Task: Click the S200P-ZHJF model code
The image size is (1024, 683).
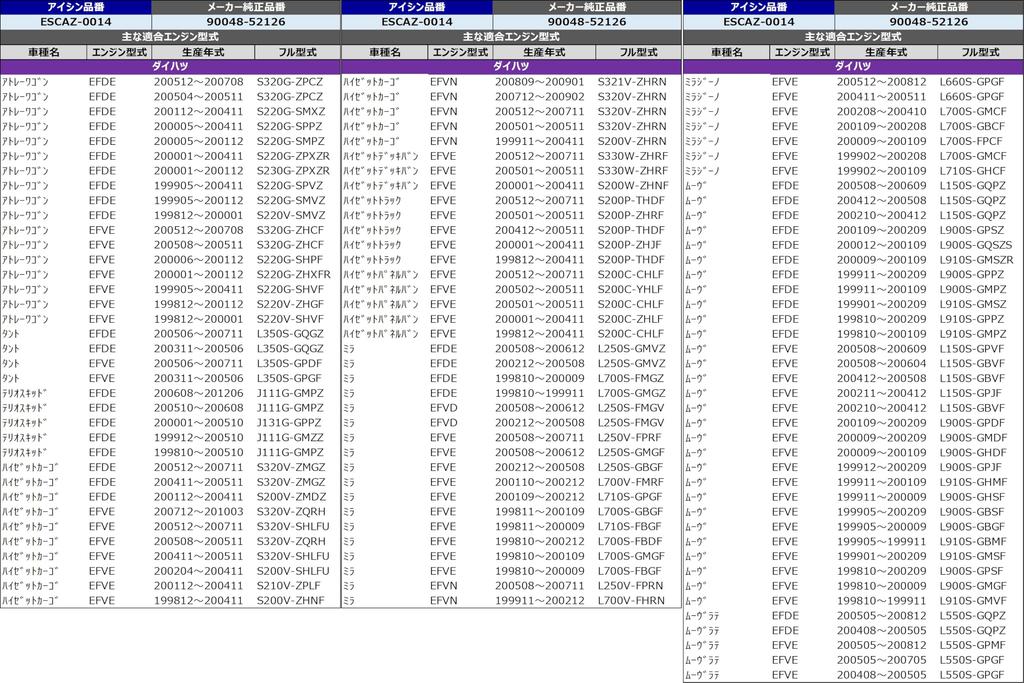Action: click(630, 244)
